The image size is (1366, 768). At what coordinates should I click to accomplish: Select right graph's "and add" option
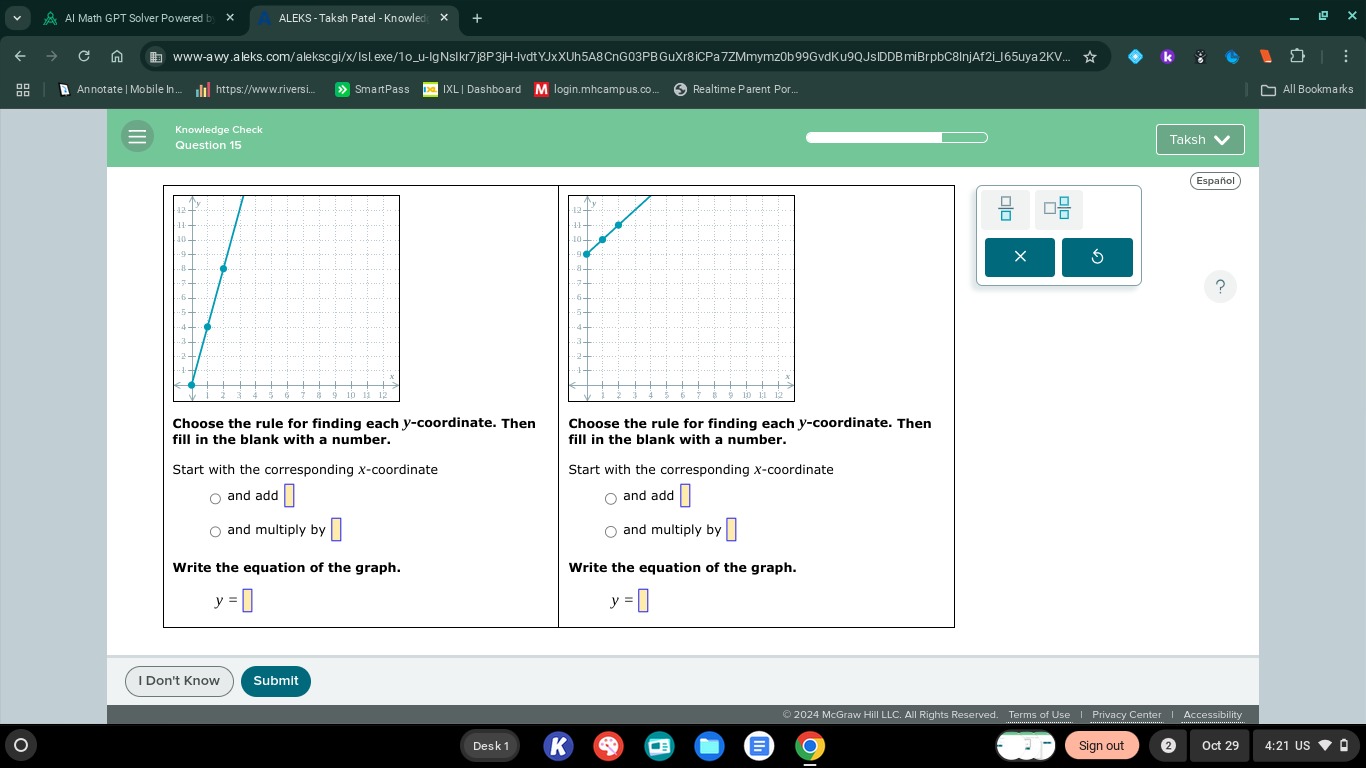611,499
